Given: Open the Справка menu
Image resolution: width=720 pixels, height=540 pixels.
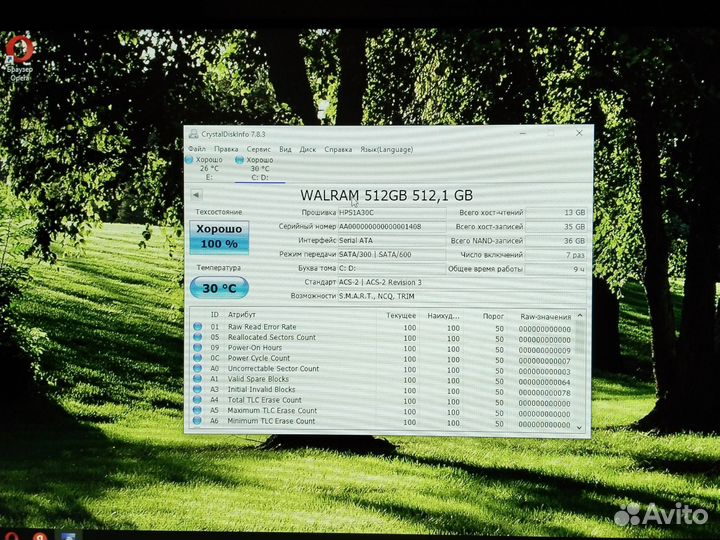Looking at the screenshot, I should (x=338, y=149).
